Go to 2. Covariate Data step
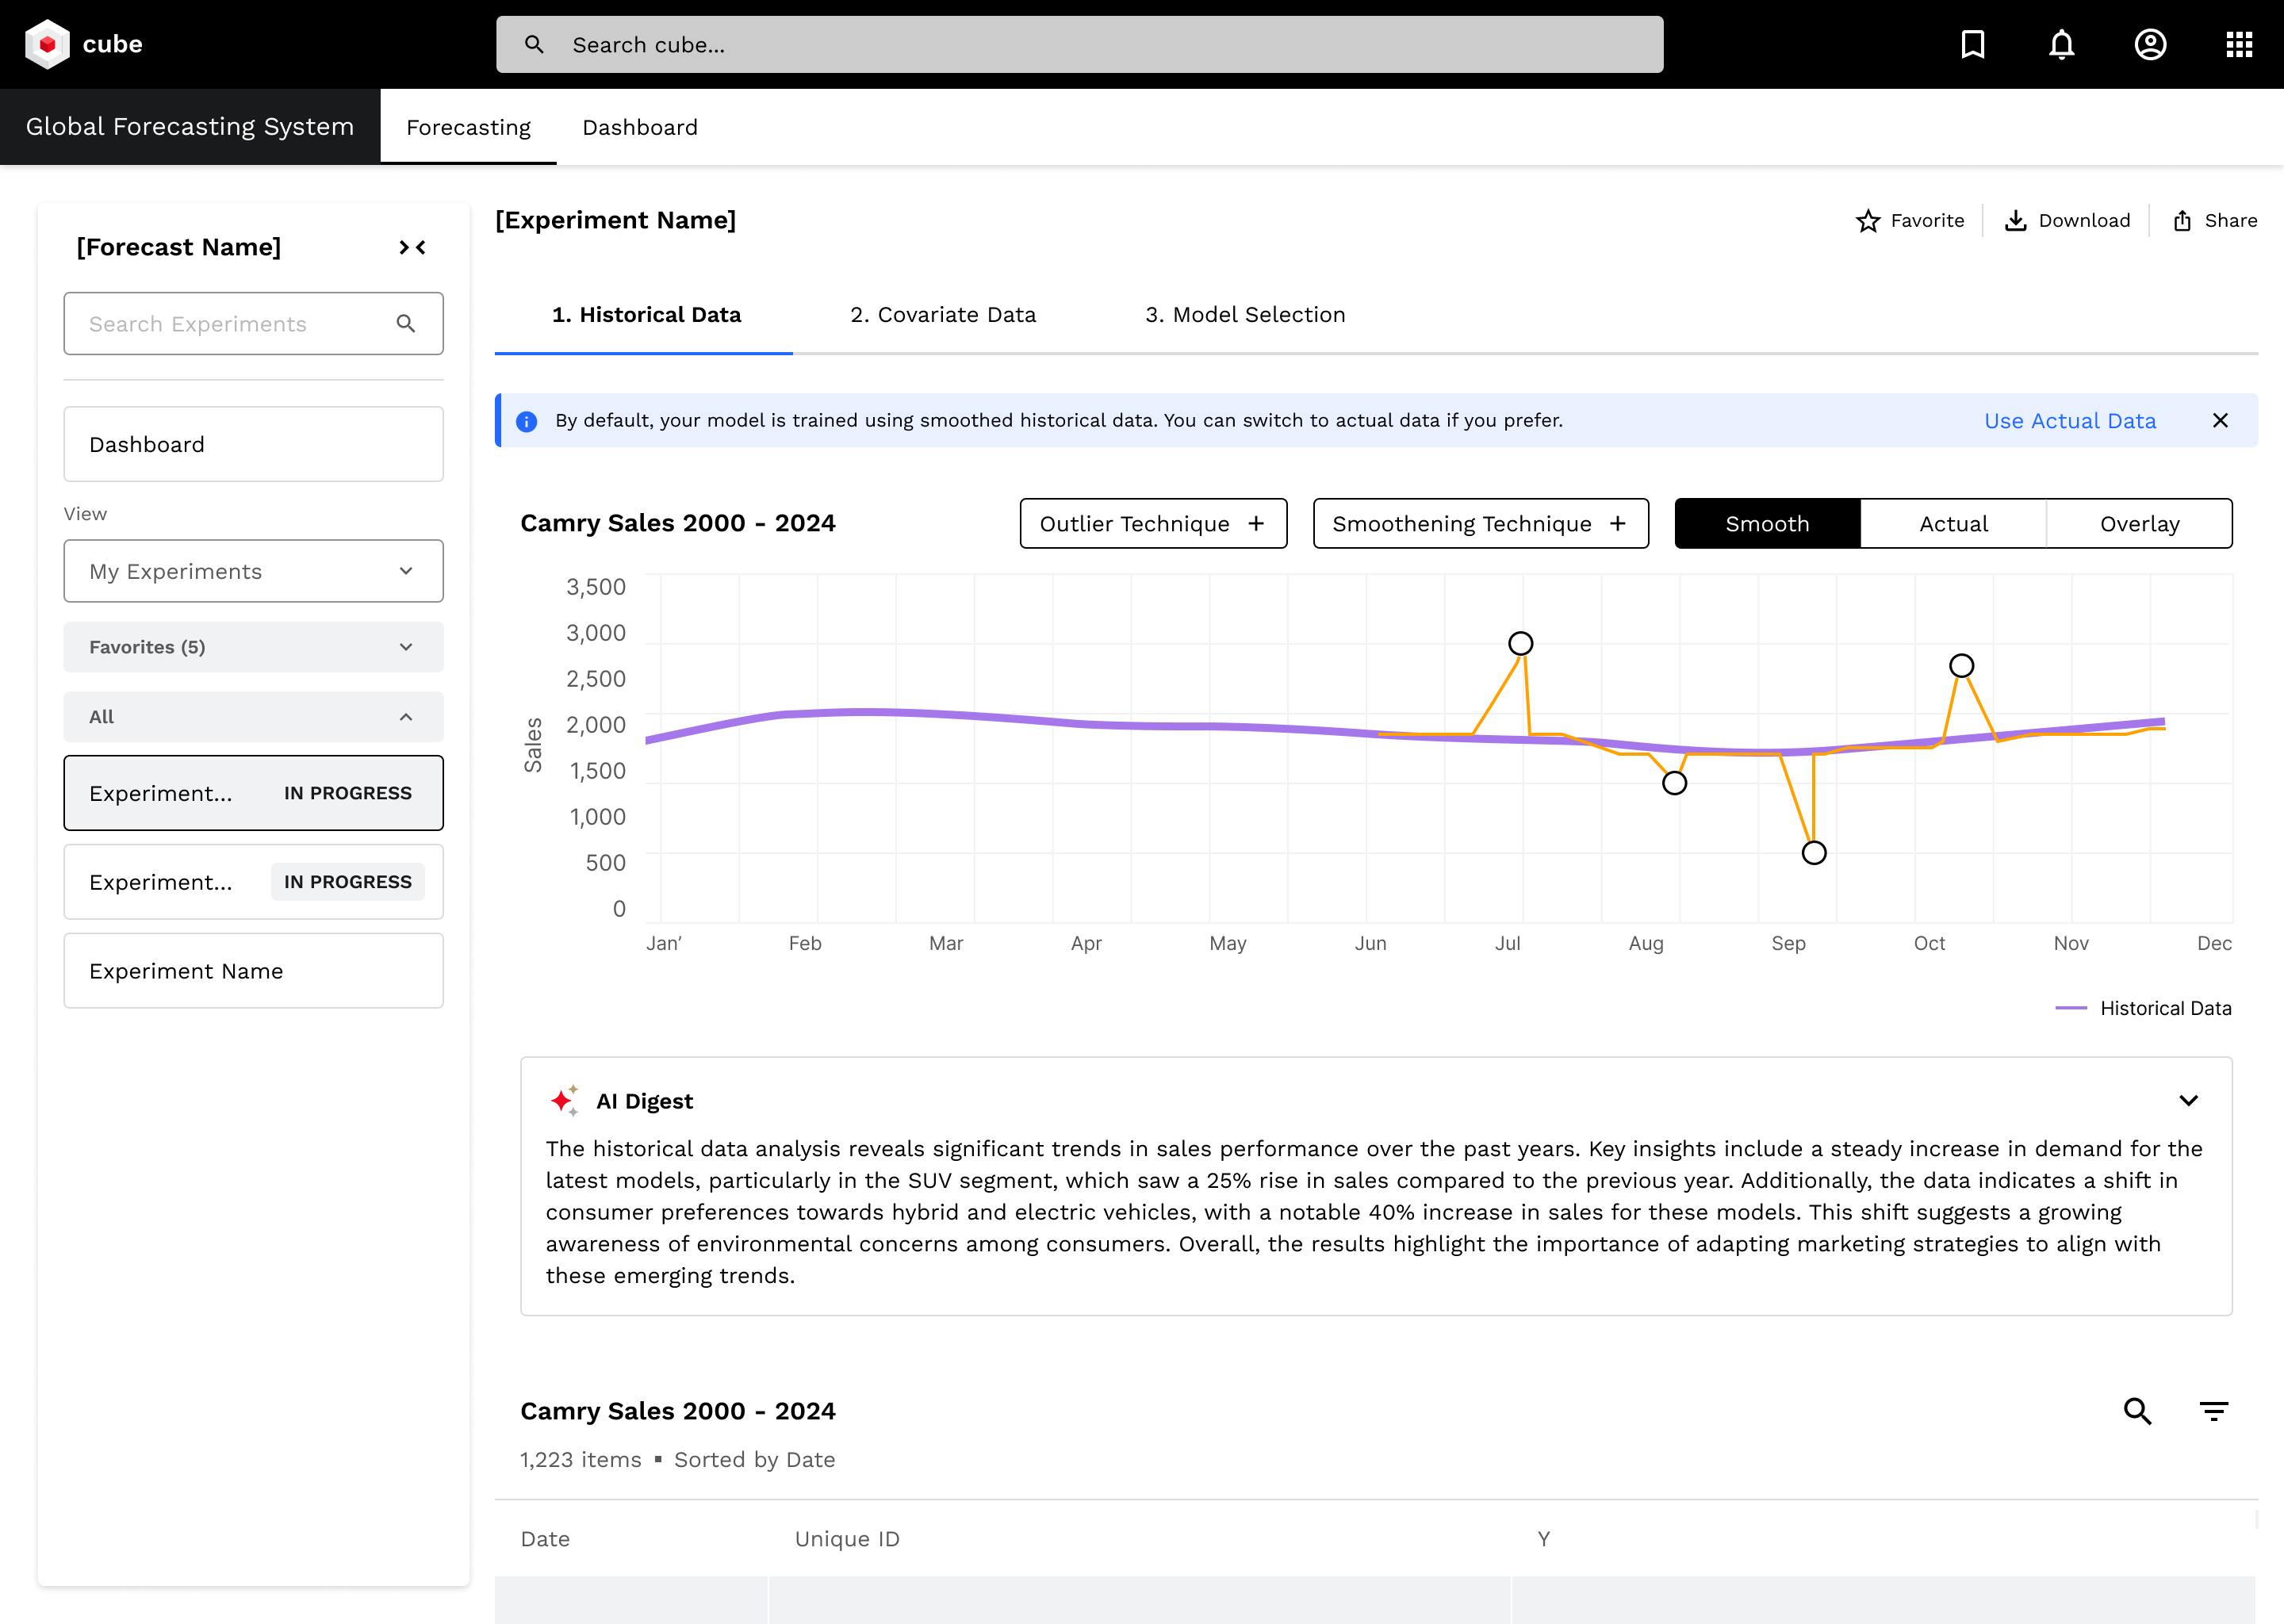Screen dimensions: 2284x1624 [x=942, y=314]
